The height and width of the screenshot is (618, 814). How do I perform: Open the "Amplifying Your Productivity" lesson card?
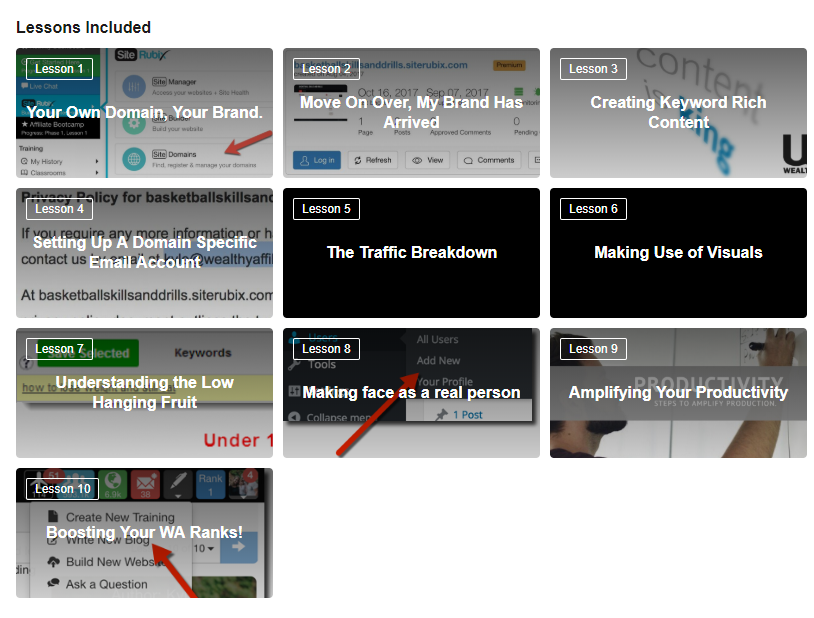(678, 393)
